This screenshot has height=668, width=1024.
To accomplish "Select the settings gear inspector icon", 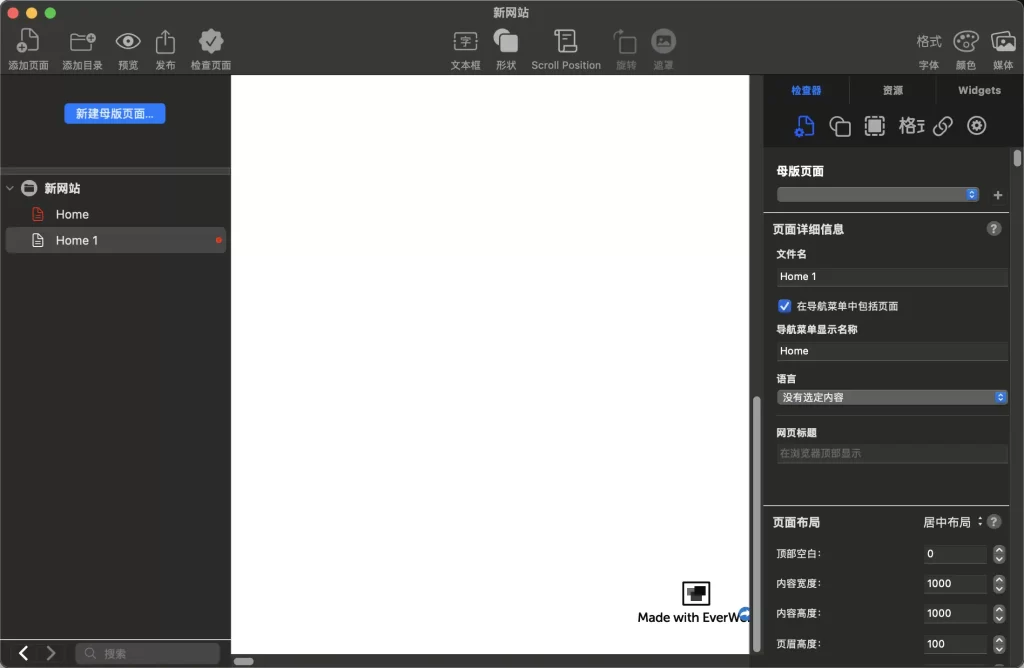I will [x=976, y=125].
